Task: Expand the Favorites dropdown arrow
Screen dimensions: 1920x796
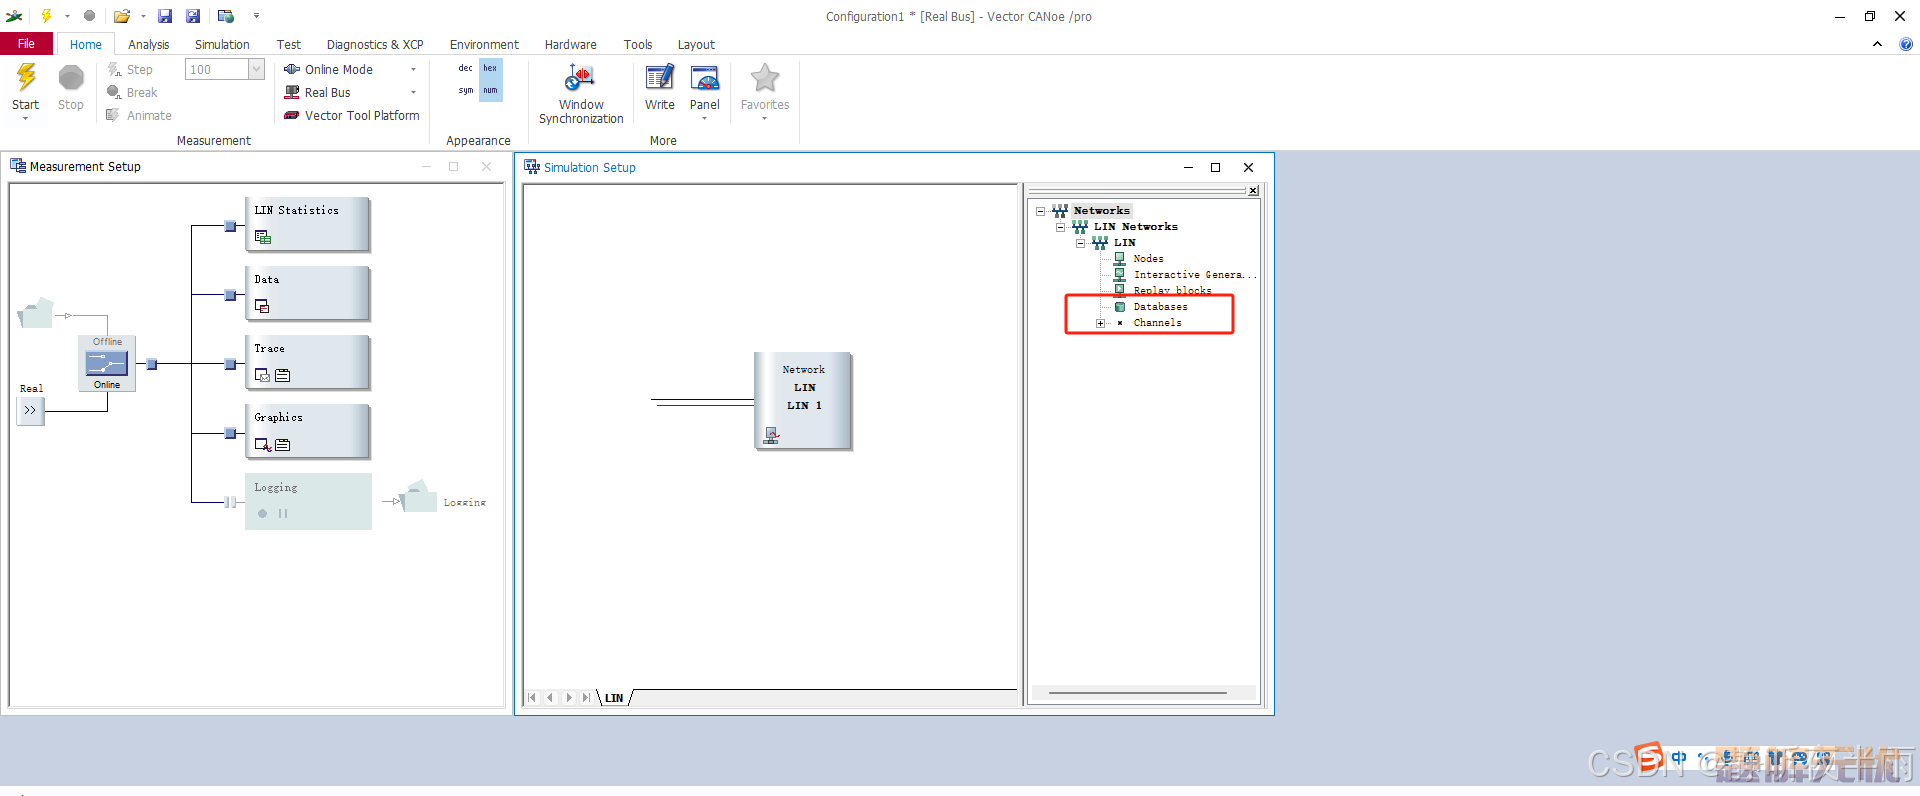Action: 765,119
